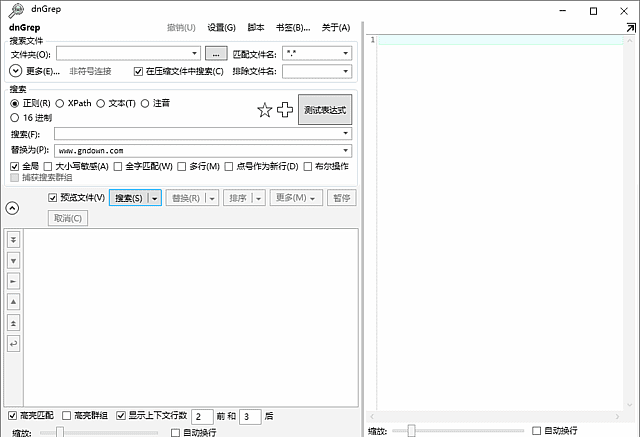
Task: Click the scroll-to-bottom double arrow icon
Action: pos(13,240)
